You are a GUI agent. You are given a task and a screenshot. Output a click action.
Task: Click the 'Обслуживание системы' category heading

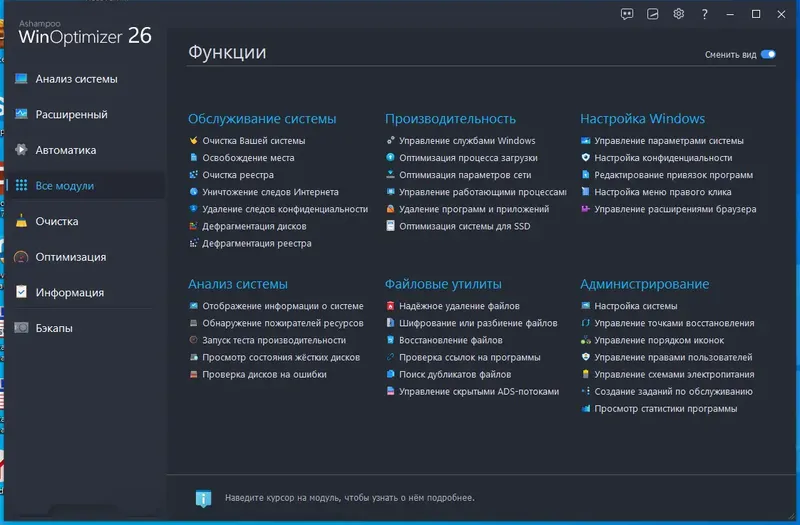(262, 119)
